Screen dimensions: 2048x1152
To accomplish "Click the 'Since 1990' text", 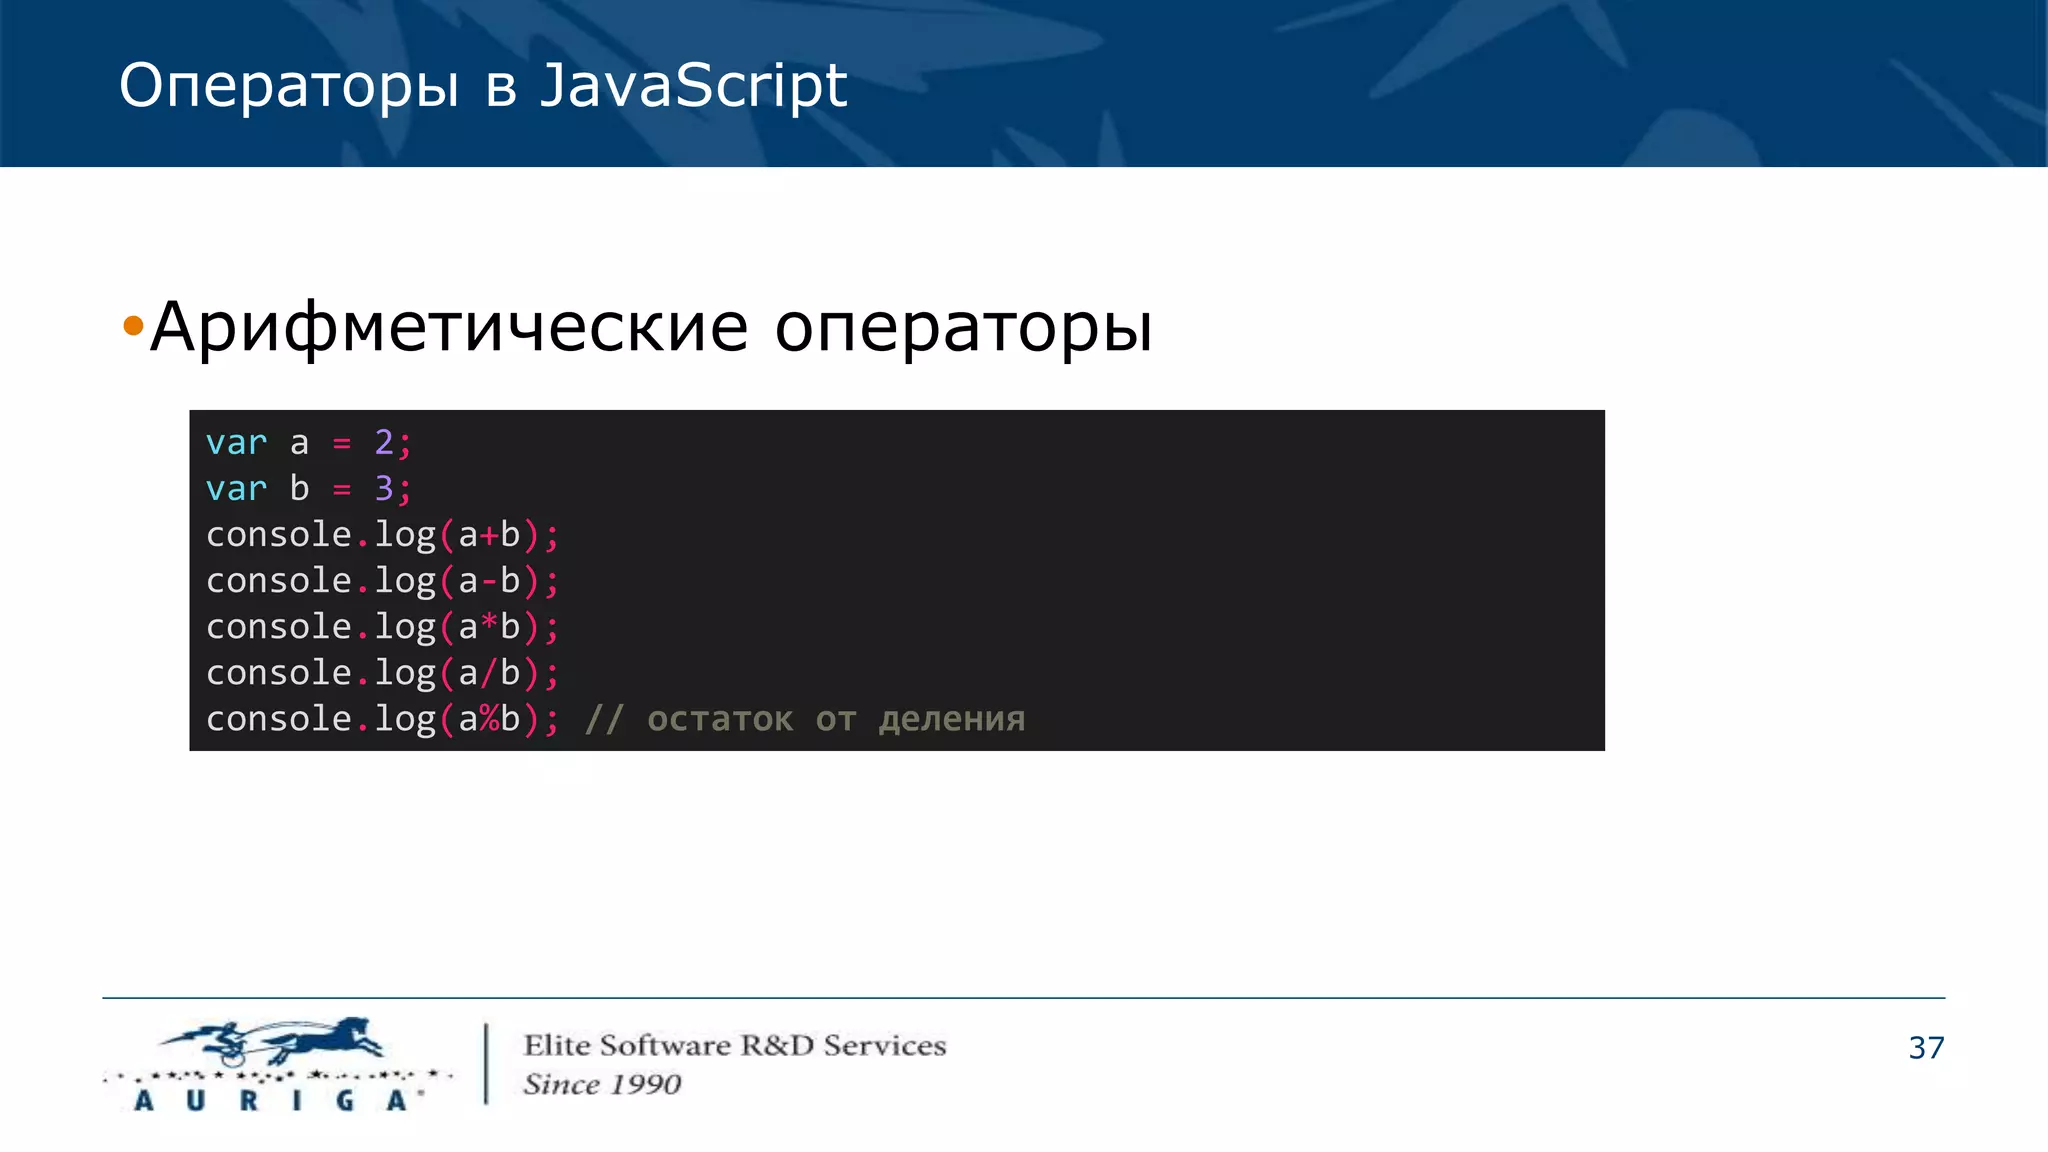I will click(602, 1085).
